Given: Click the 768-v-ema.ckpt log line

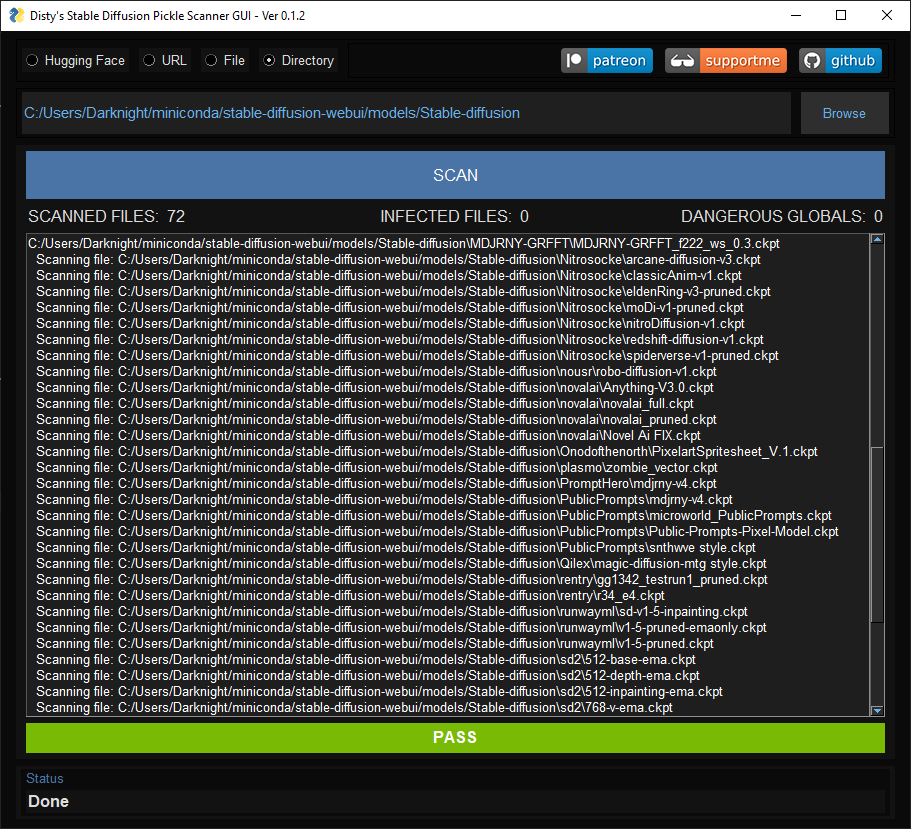Looking at the screenshot, I should [354, 708].
